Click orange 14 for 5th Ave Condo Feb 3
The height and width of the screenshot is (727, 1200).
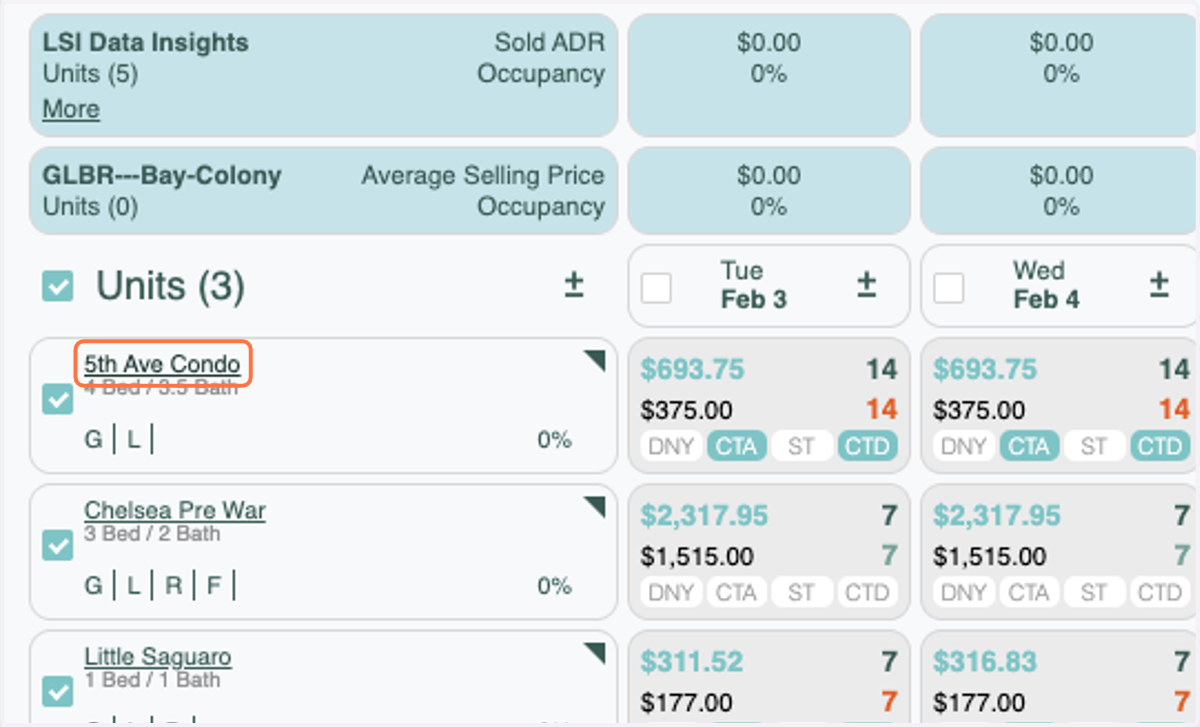(x=881, y=410)
